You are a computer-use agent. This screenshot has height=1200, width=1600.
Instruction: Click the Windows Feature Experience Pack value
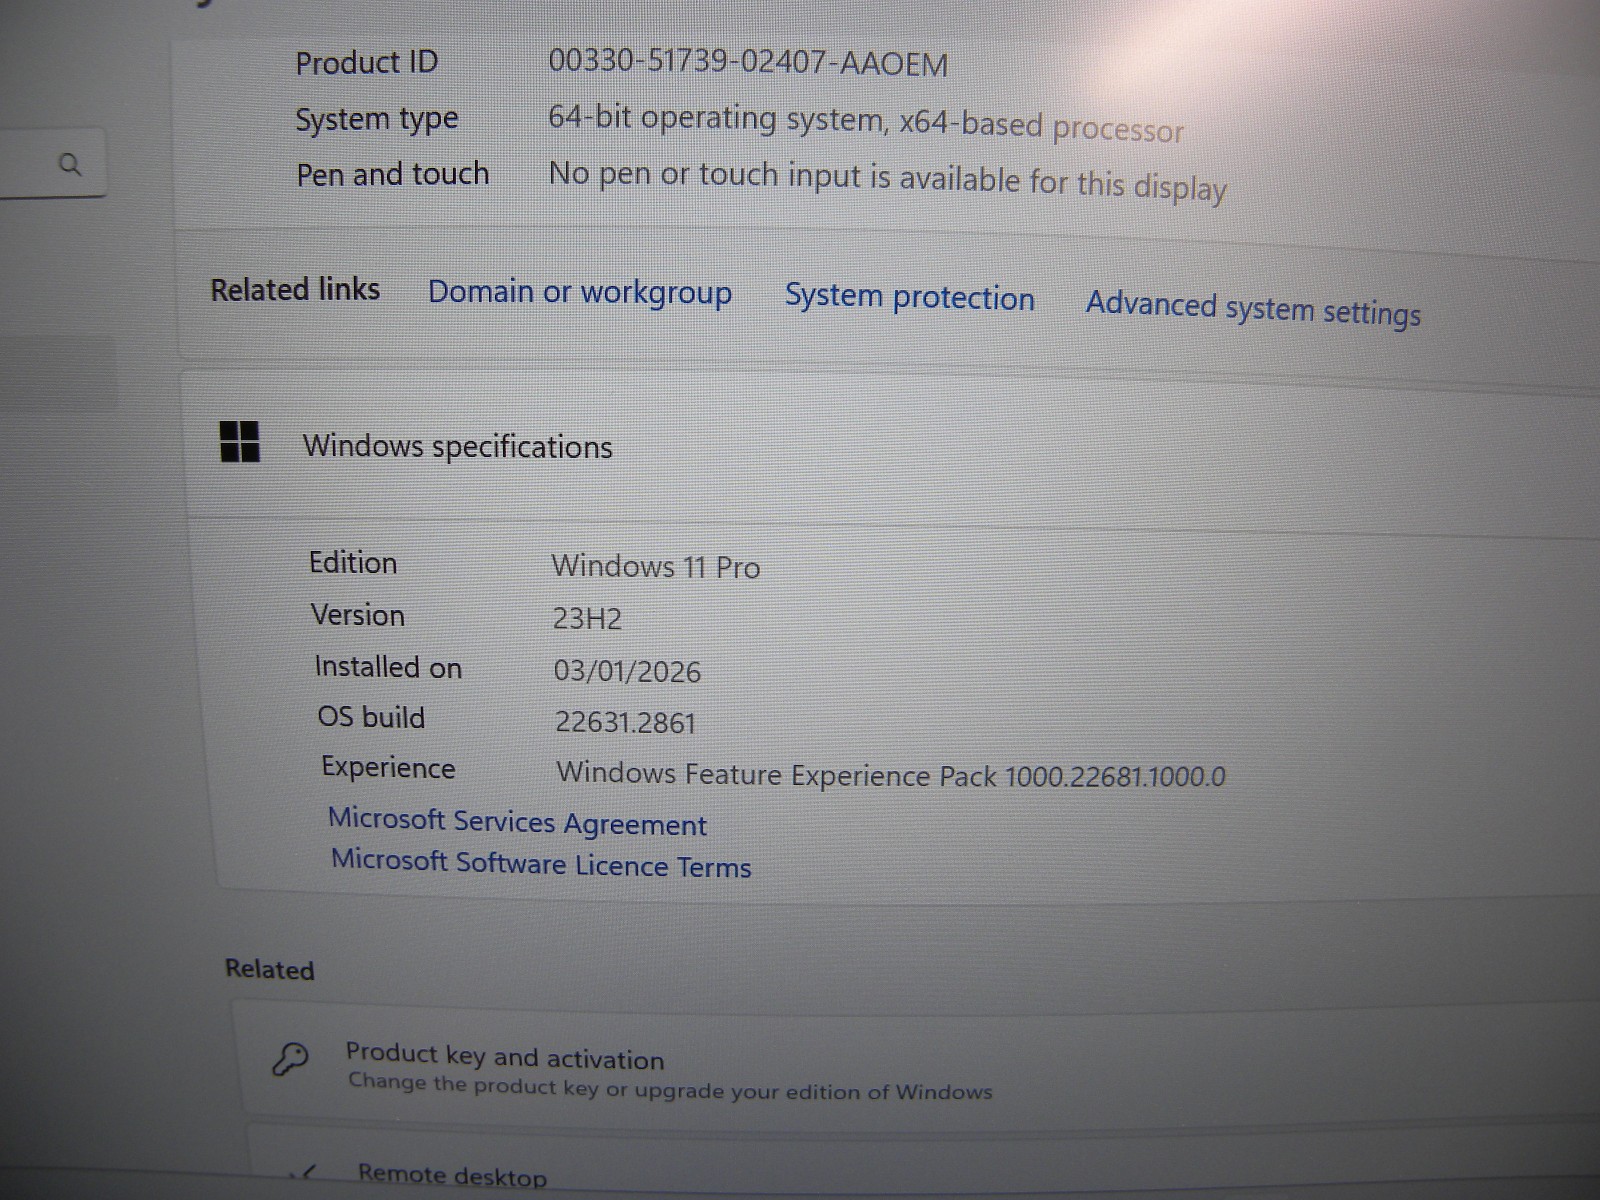pyautogui.click(x=891, y=775)
